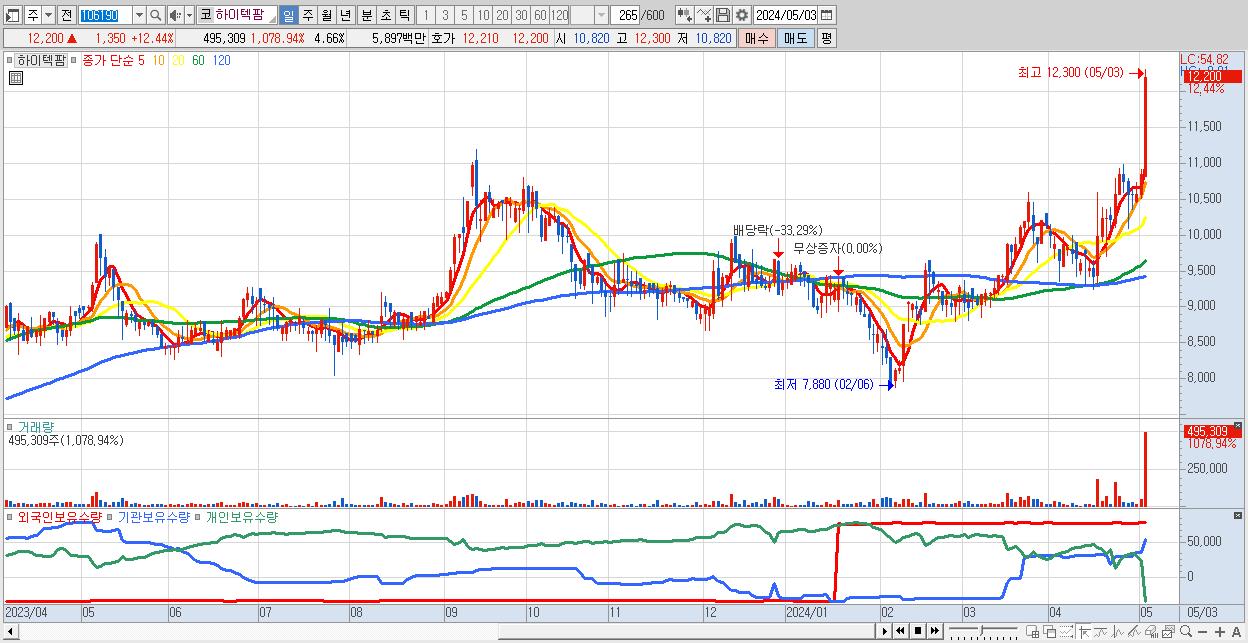Click the panel layout icon in top-left corner
1248x643 pixels.
[13, 15]
